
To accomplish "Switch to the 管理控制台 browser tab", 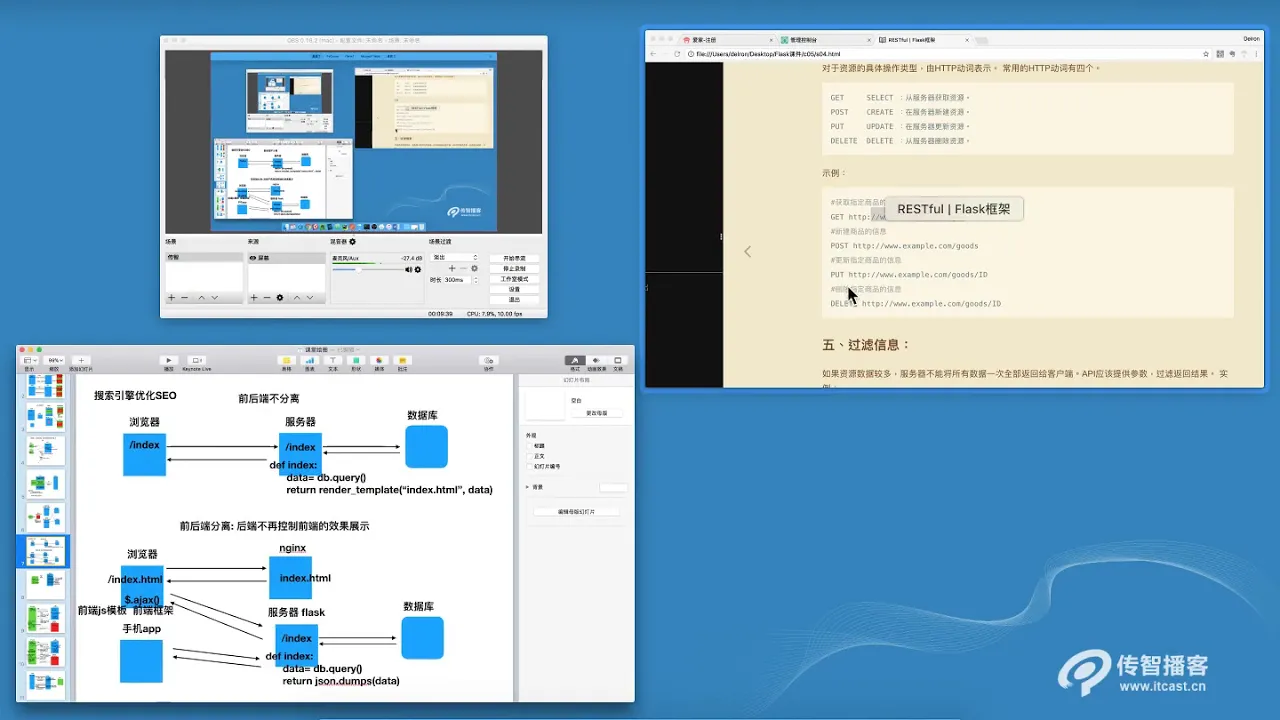I will (x=825, y=40).
